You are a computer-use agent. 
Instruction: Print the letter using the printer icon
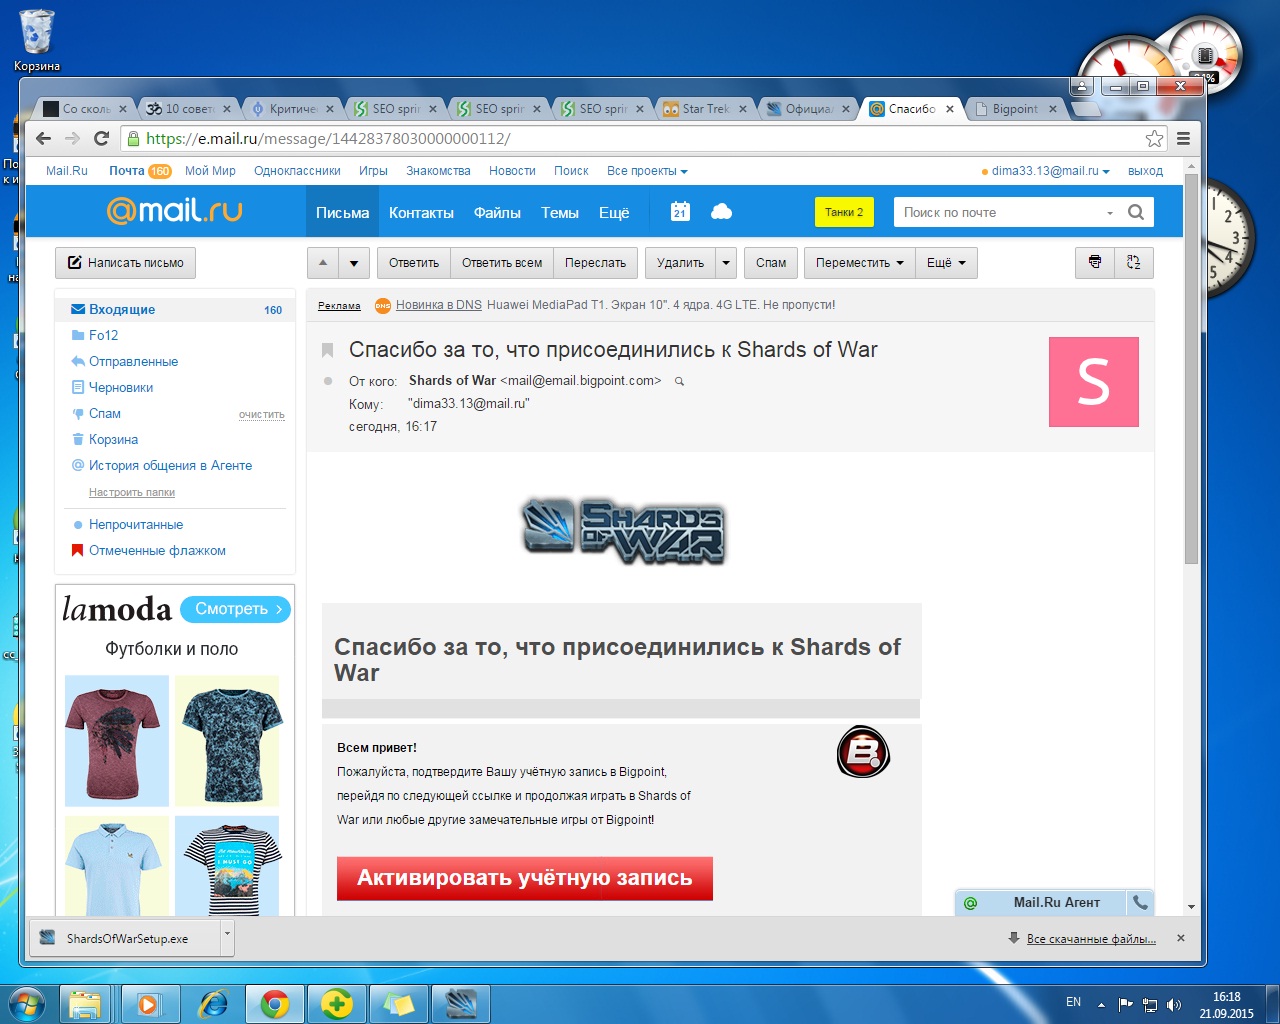coord(1095,263)
